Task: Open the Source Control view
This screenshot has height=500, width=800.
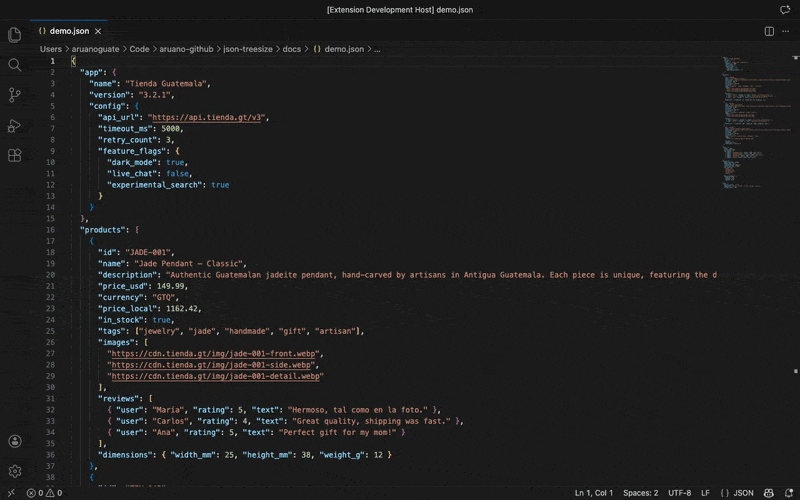Action: [x=15, y=95]
